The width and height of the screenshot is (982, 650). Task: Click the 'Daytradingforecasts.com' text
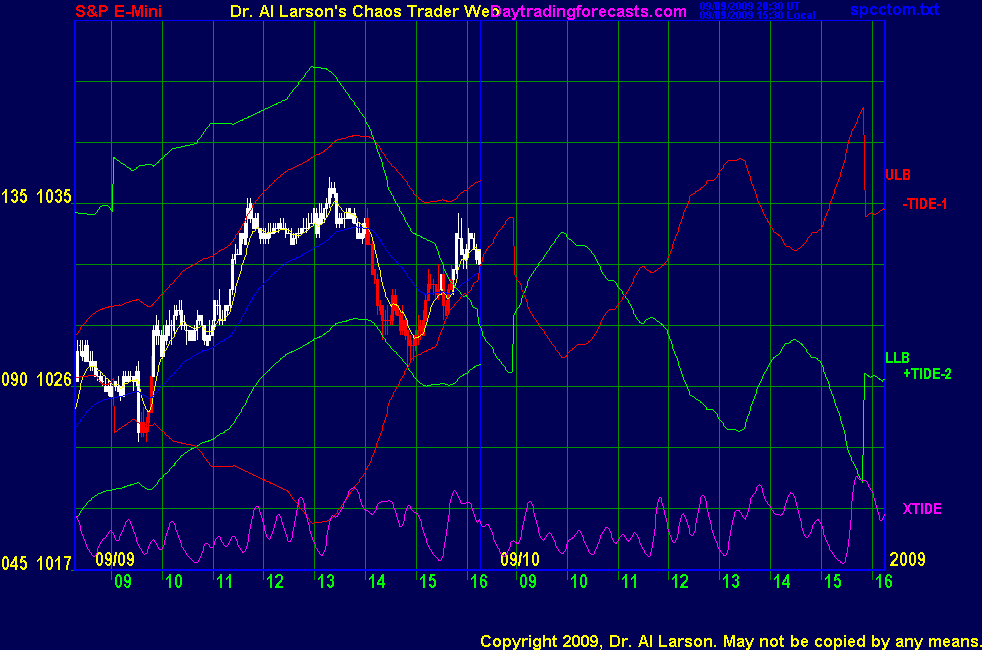[x=589, y=11]
